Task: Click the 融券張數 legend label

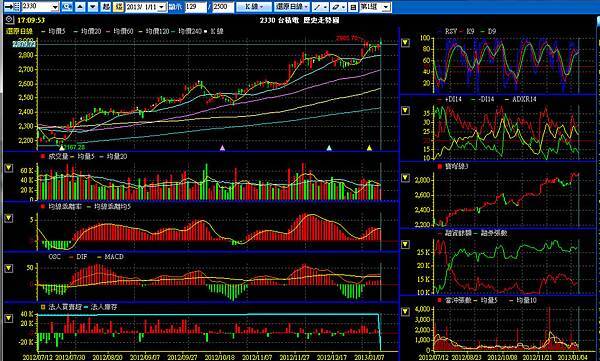Action: pyautogui.click(x=495, y=233)
